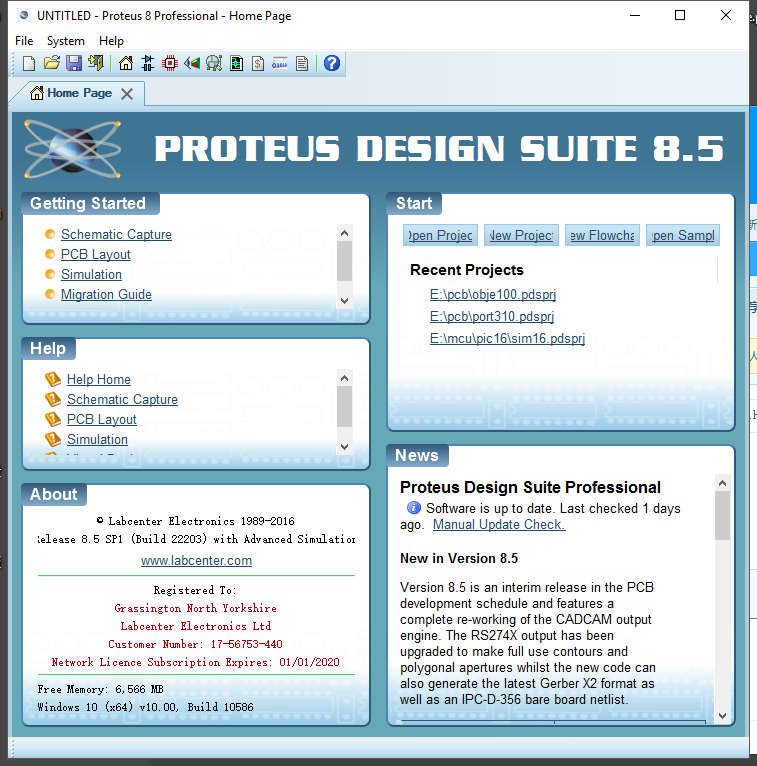Click the book icon beside Help Home
The image size is (757, 766).
pyautogui.click(x=53, y=379)
